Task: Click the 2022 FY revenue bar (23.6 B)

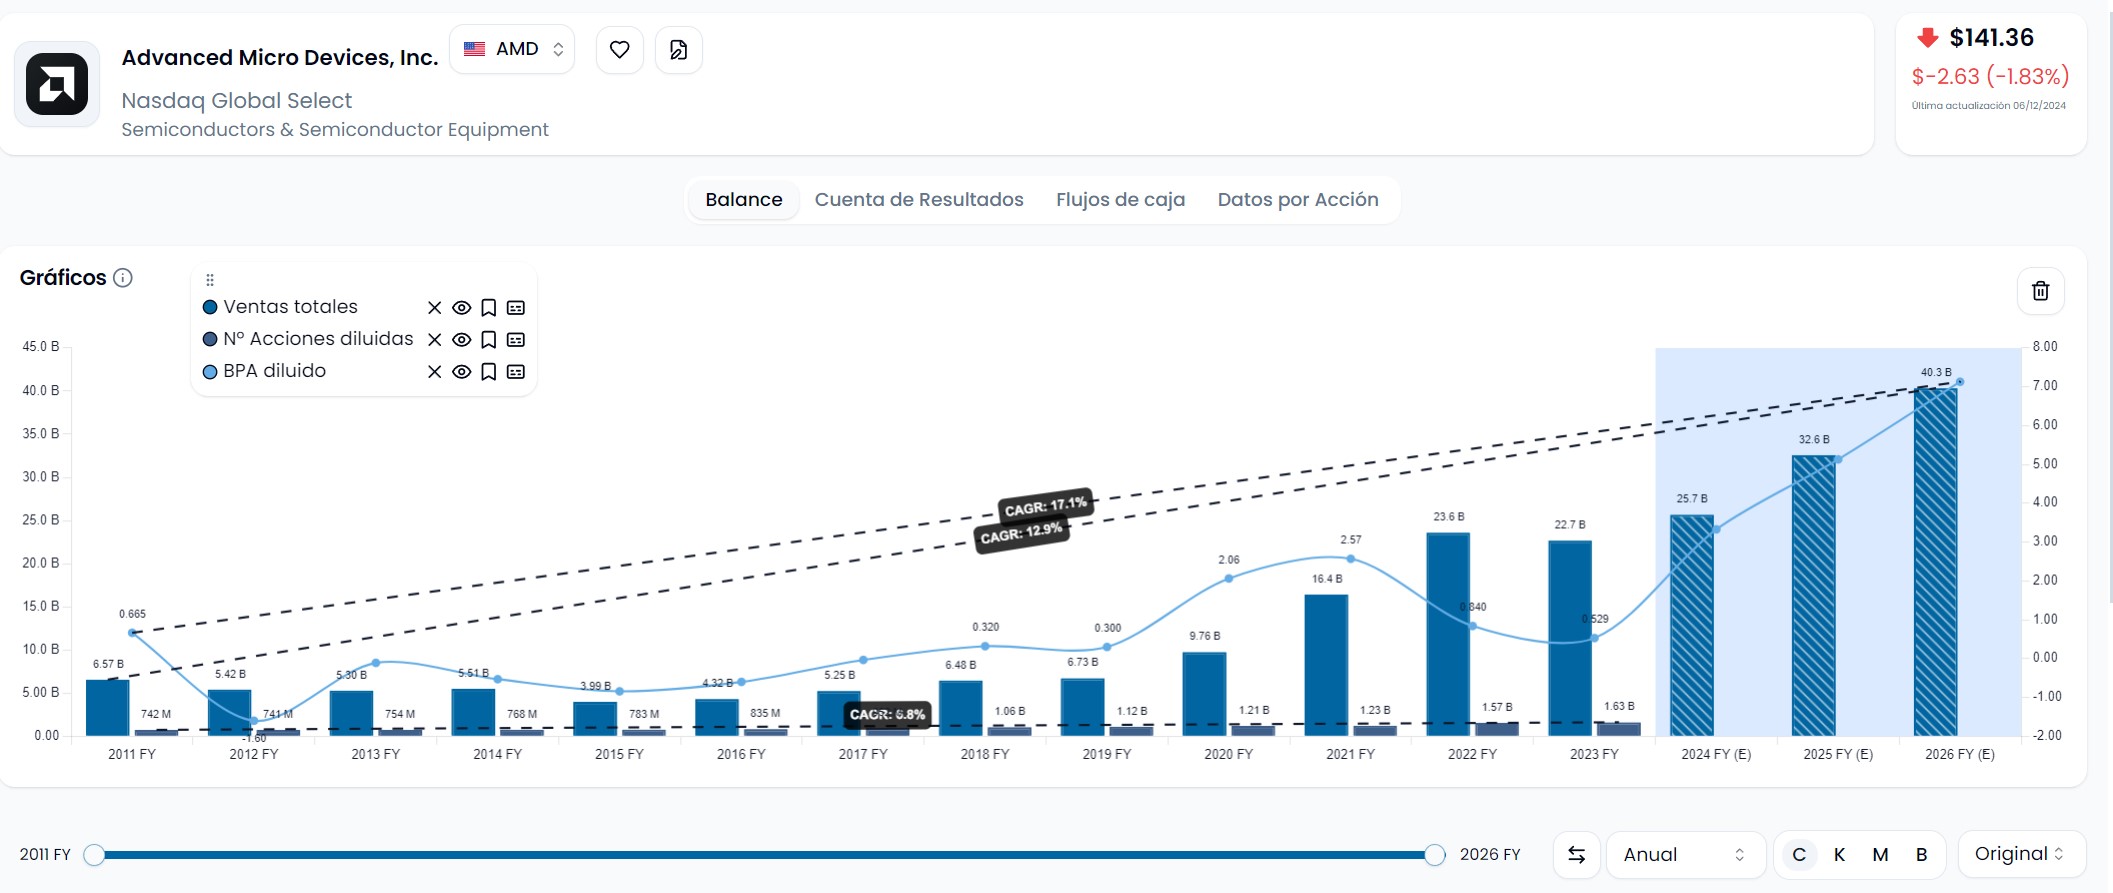Action: pyautogui.click(x=1448, y=634)
